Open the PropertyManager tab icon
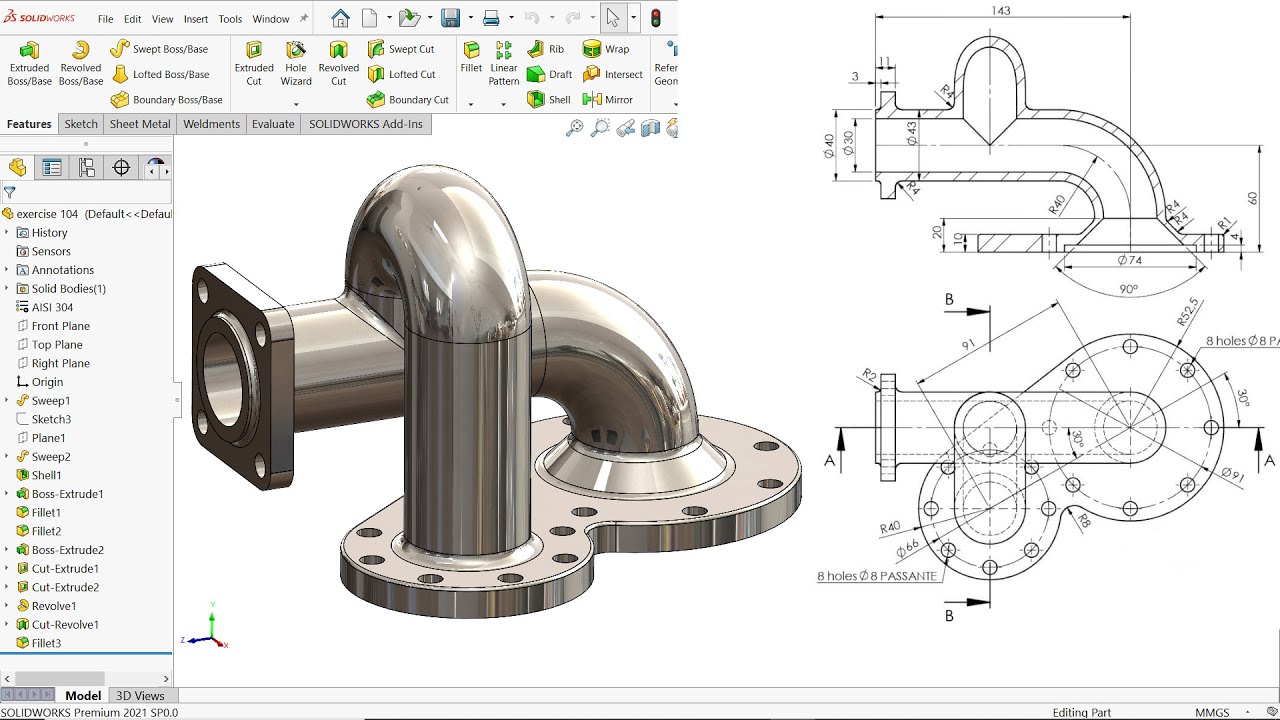Viewport: 1280px width, 720px height. (52, 168)
